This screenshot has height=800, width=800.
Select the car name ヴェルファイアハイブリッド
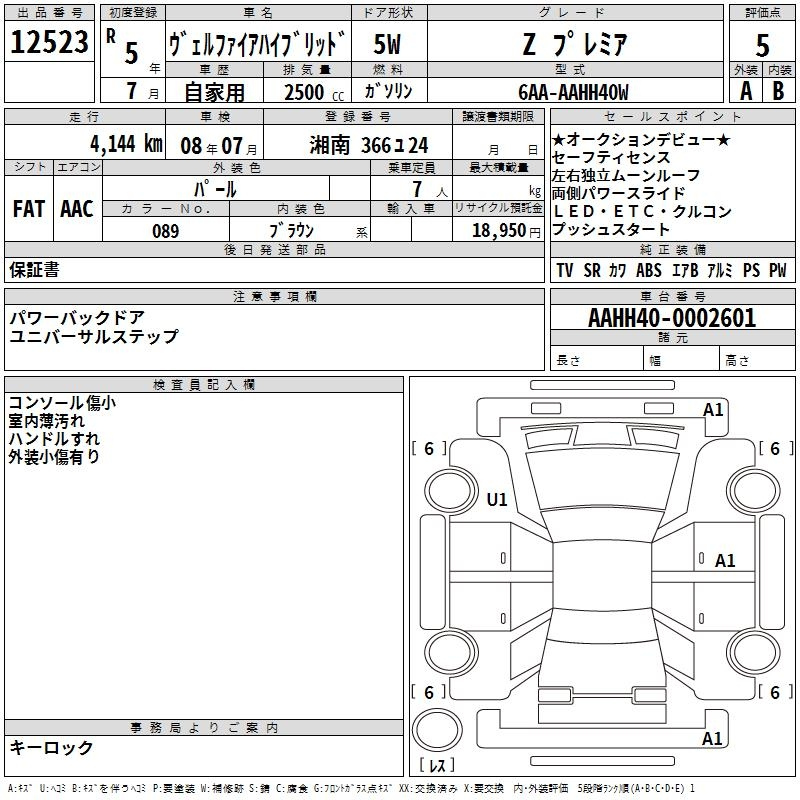[x=258, y=44]
